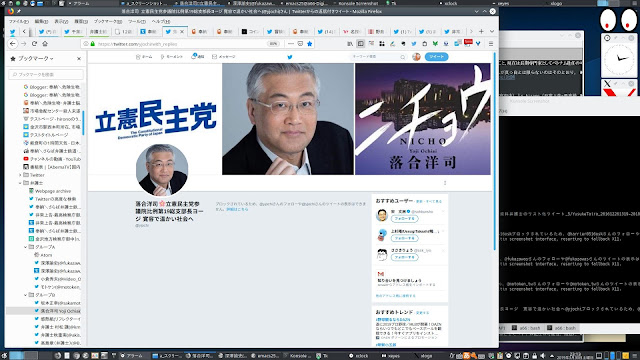Click the green padlock in address bar

[93, 44]
